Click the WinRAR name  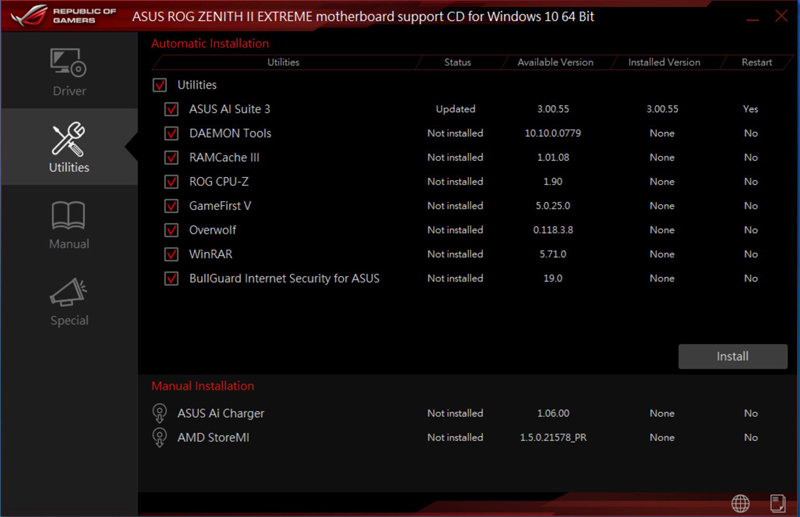211,254
